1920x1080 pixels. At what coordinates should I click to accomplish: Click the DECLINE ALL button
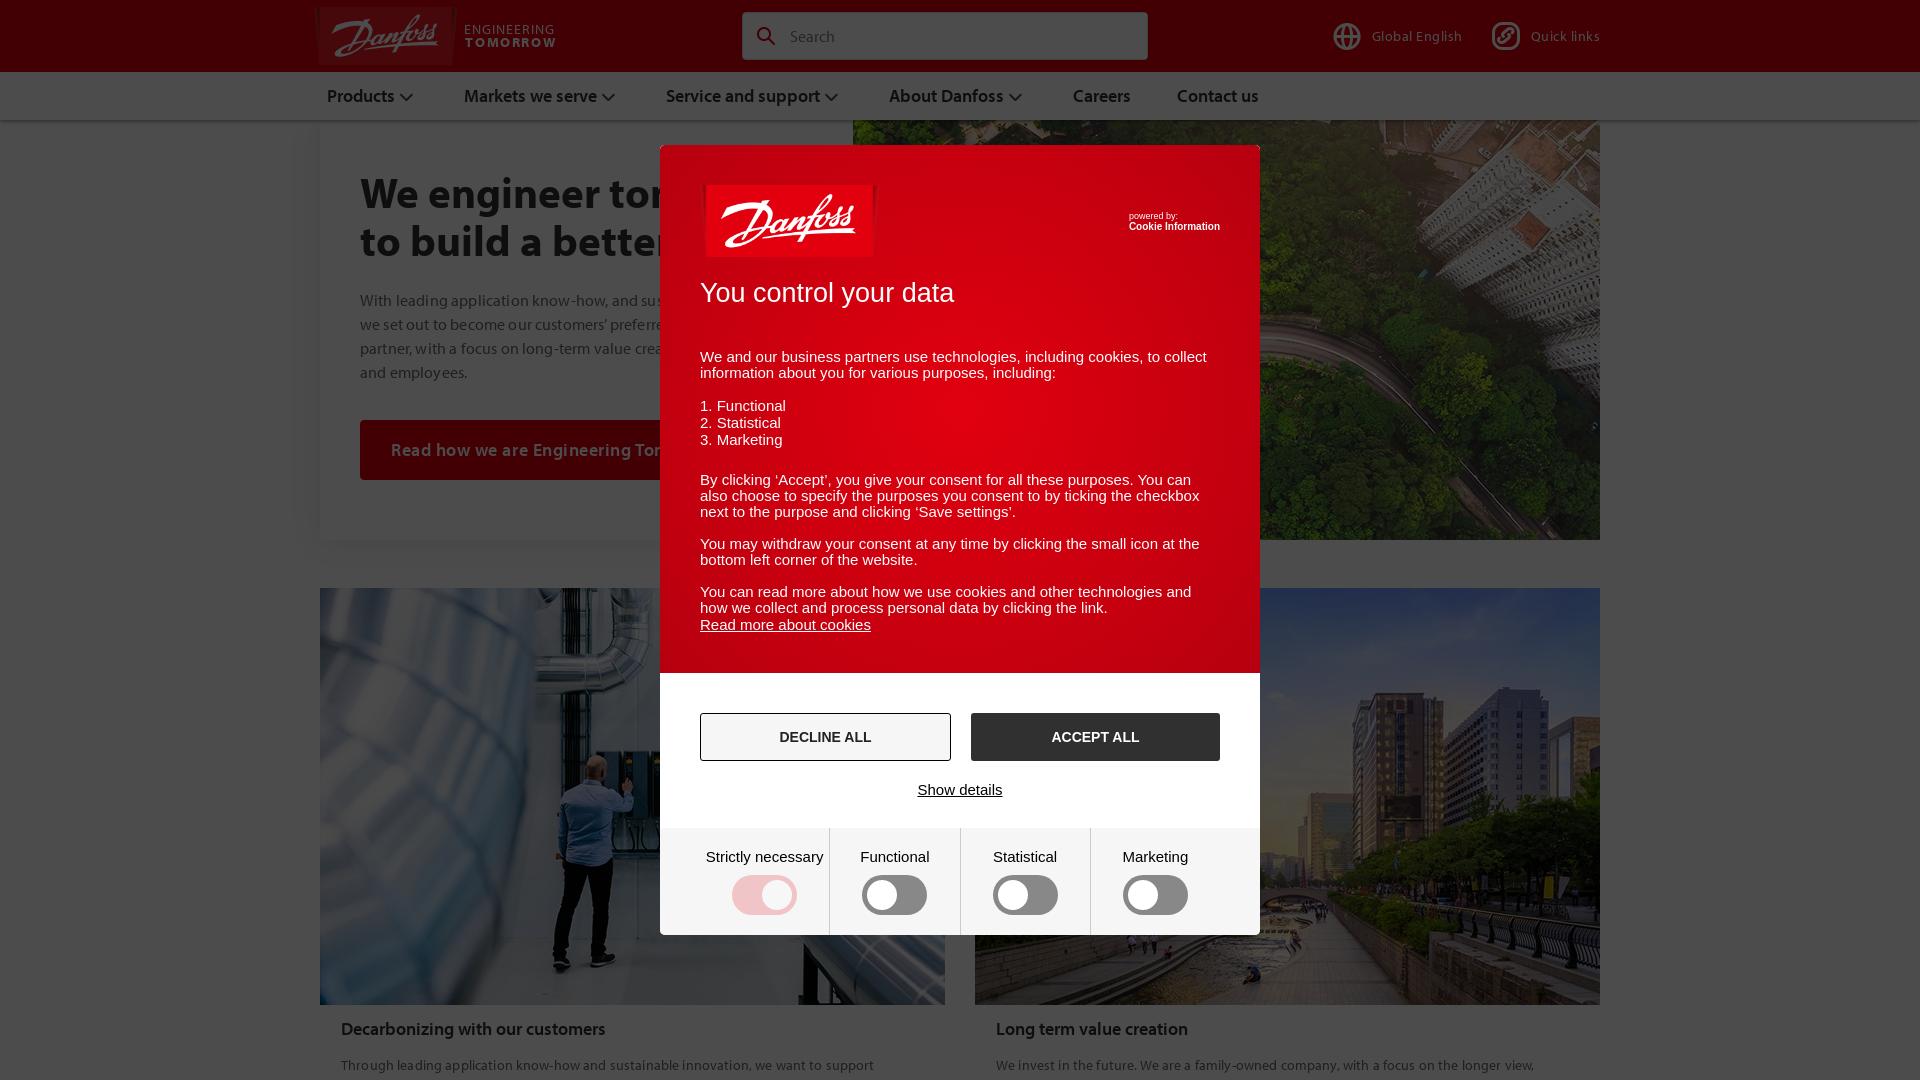(824, 736)
